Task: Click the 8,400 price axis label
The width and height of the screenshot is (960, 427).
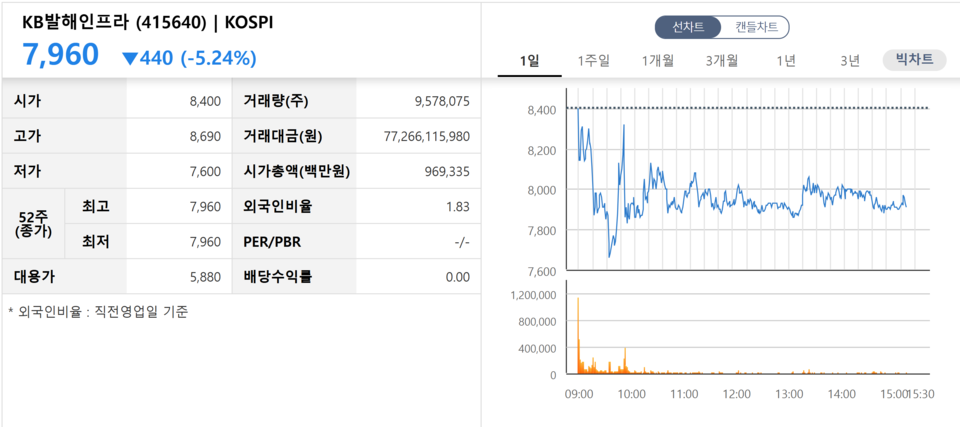Action: tap(541, 110)
